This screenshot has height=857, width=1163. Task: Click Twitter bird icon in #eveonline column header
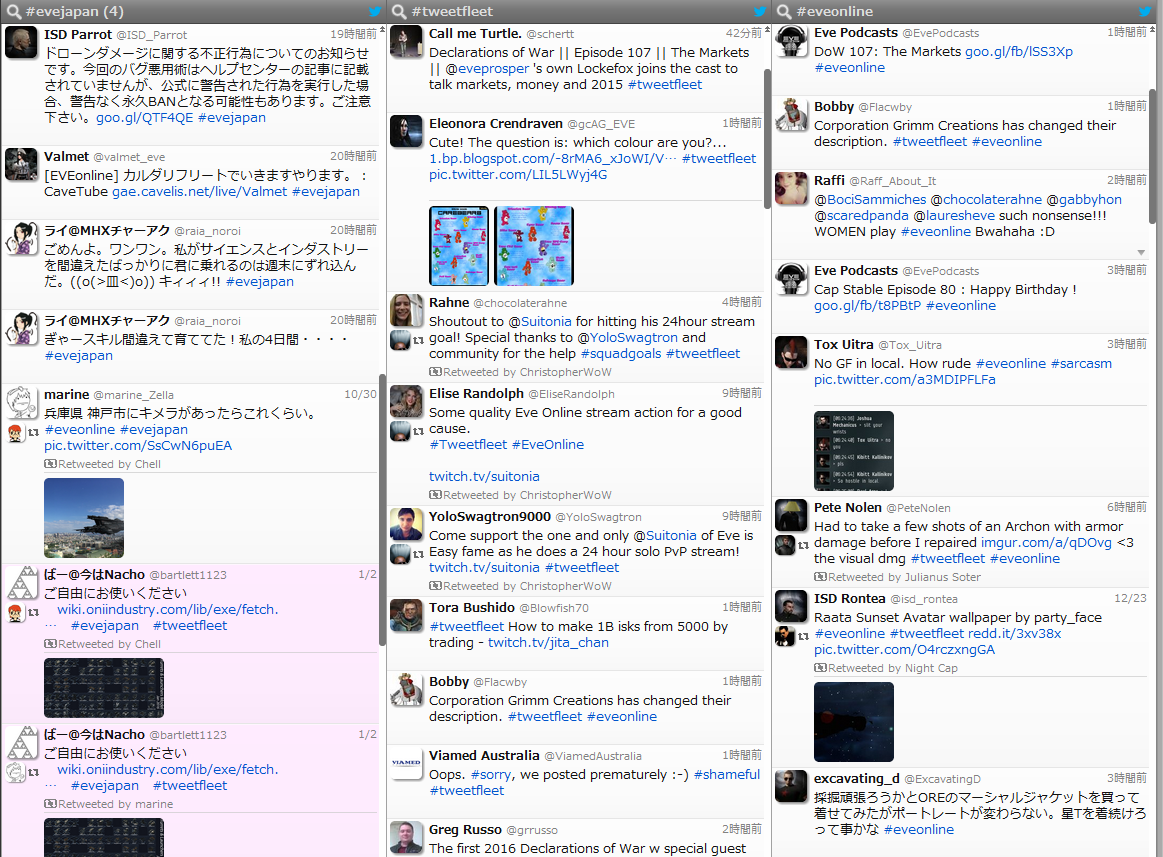[x=1145, y=11]
